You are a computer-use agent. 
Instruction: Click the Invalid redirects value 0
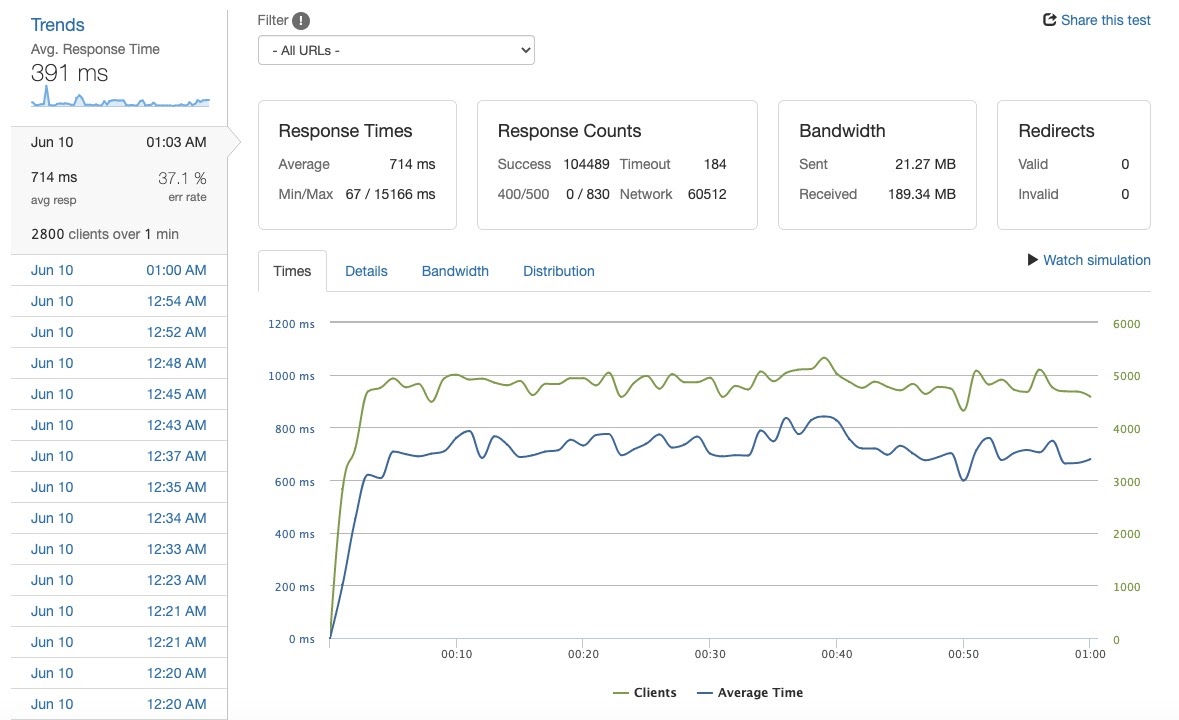pyautogui.click(x=1125, y=194)
